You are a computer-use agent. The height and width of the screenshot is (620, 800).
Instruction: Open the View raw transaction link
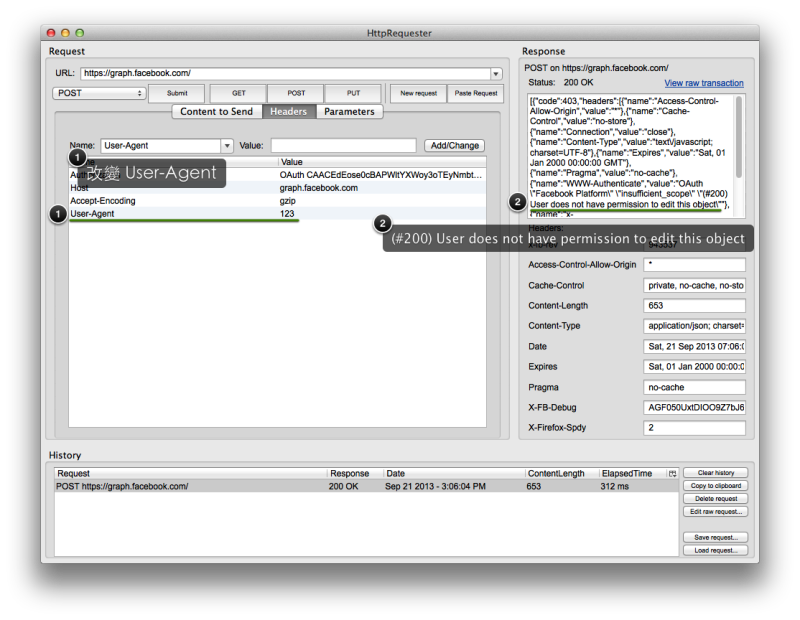704,83
